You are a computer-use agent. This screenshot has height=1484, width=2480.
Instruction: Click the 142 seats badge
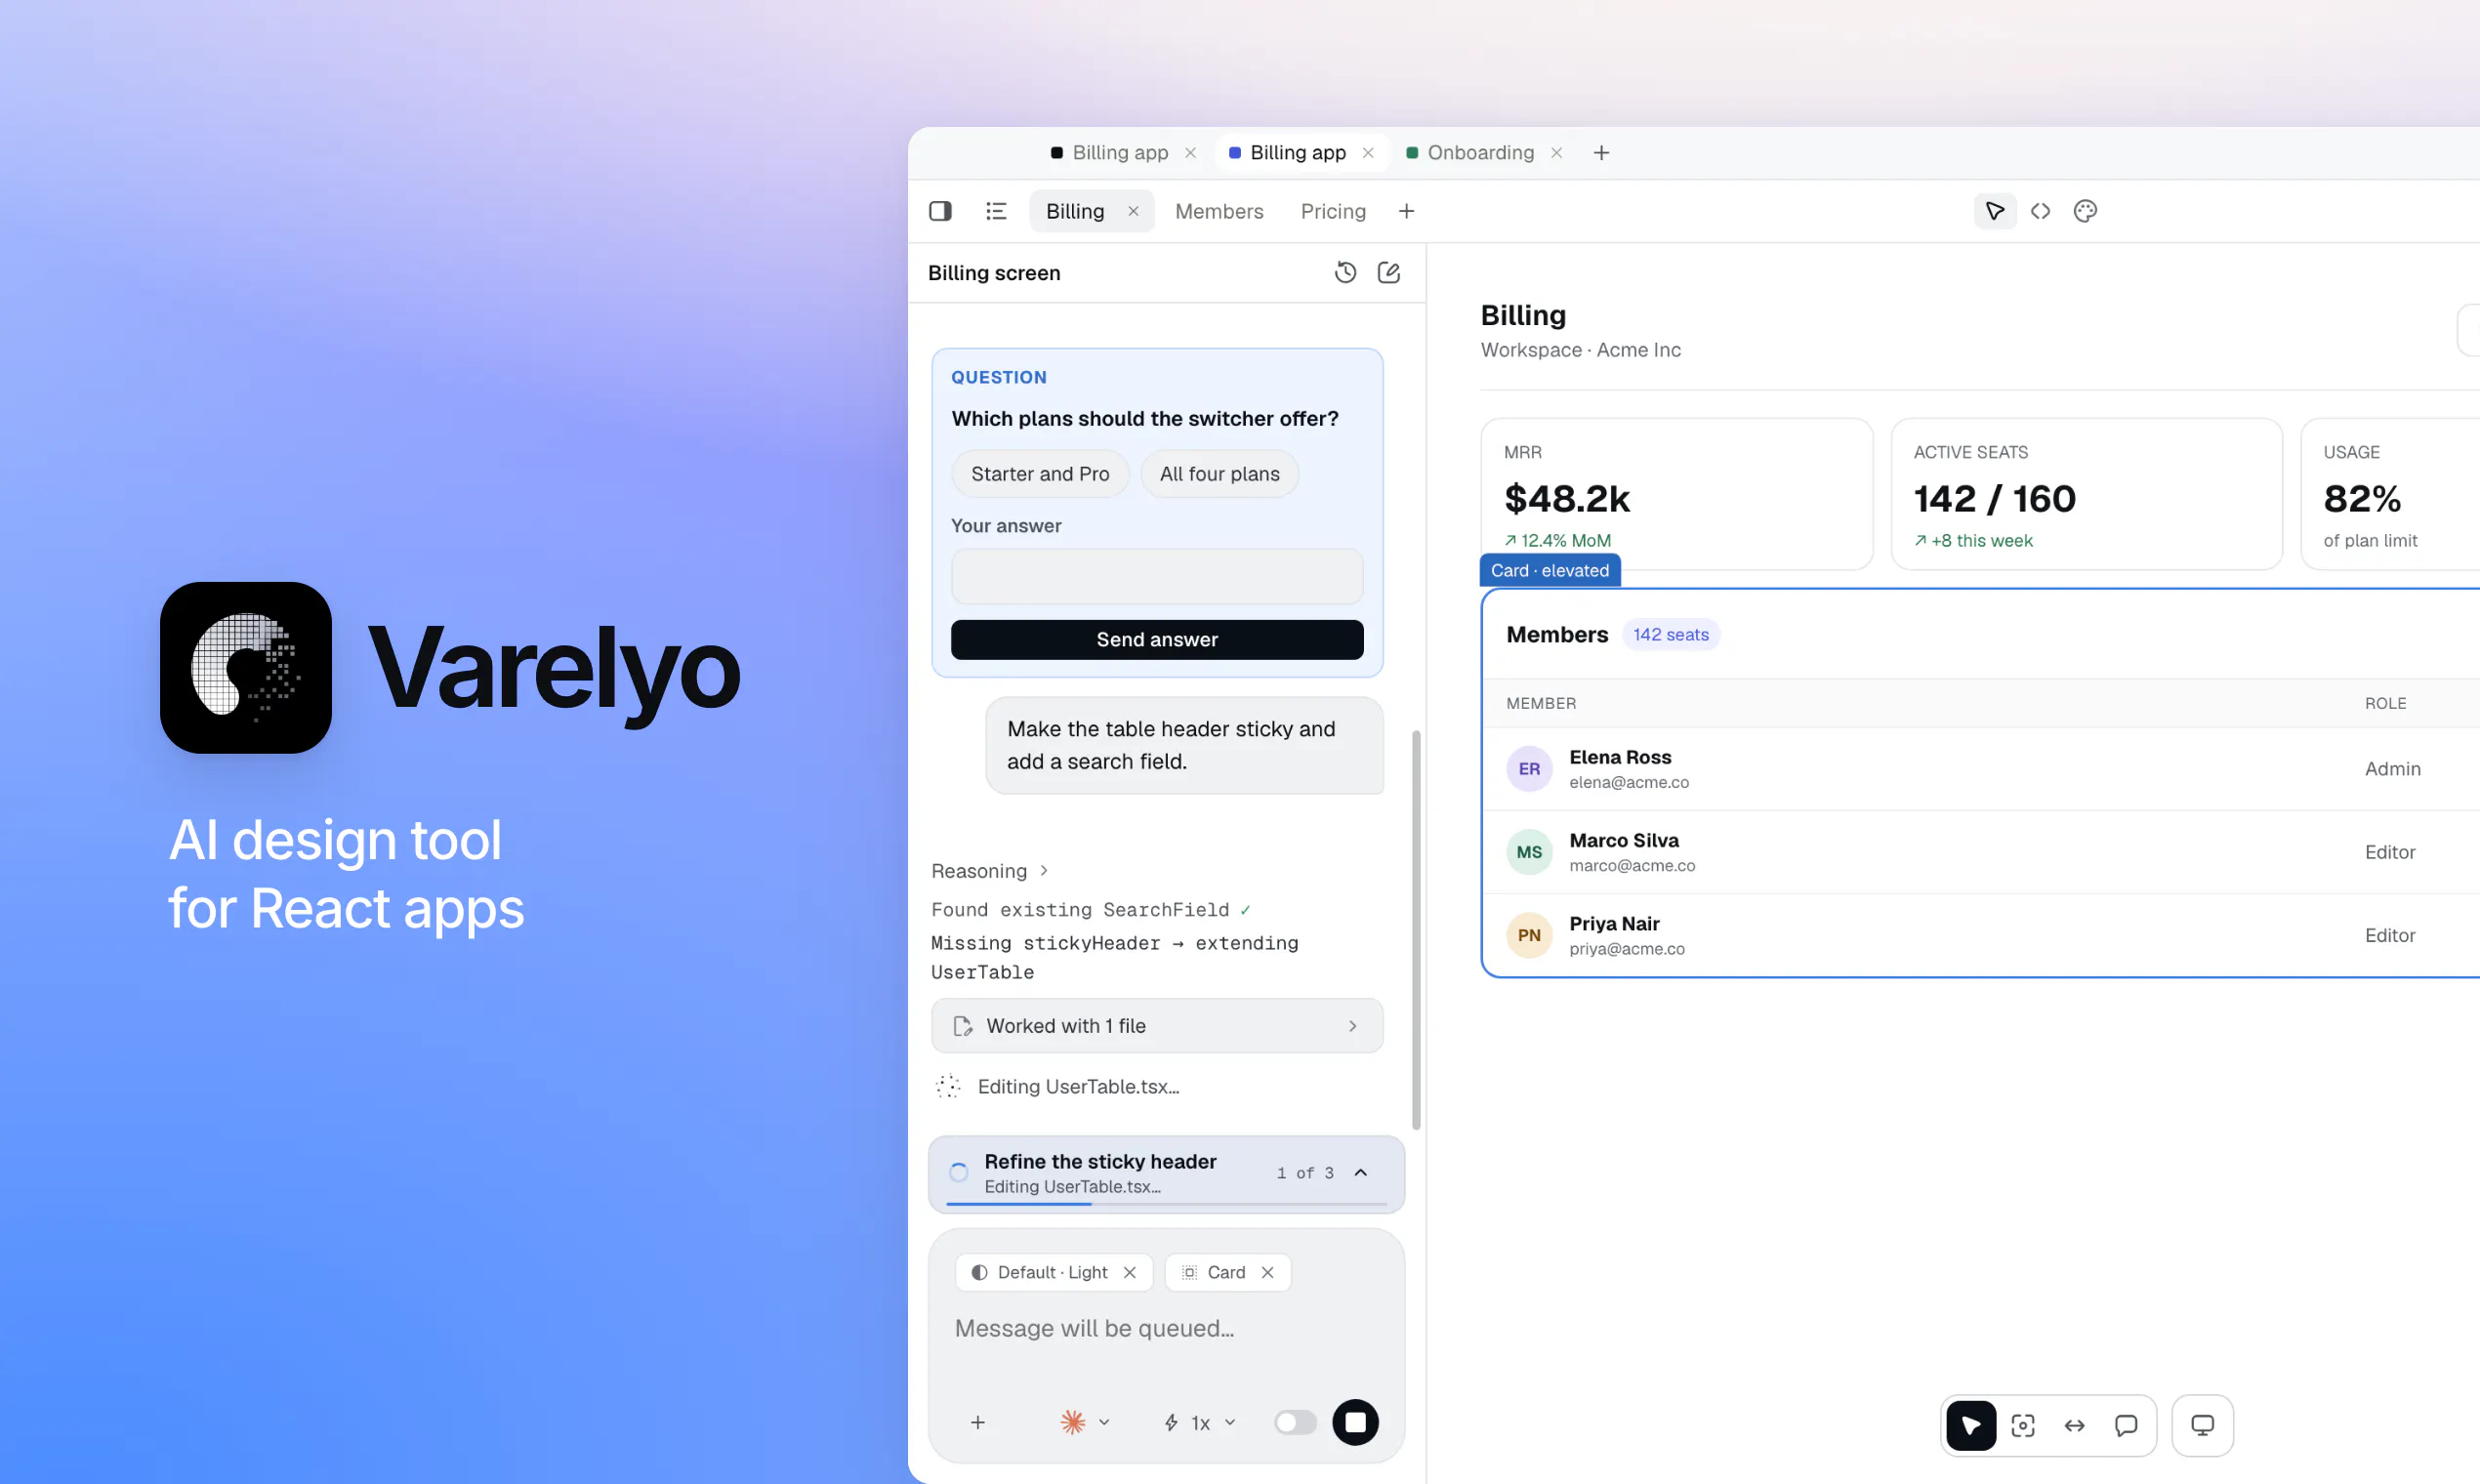[1670, 634]
